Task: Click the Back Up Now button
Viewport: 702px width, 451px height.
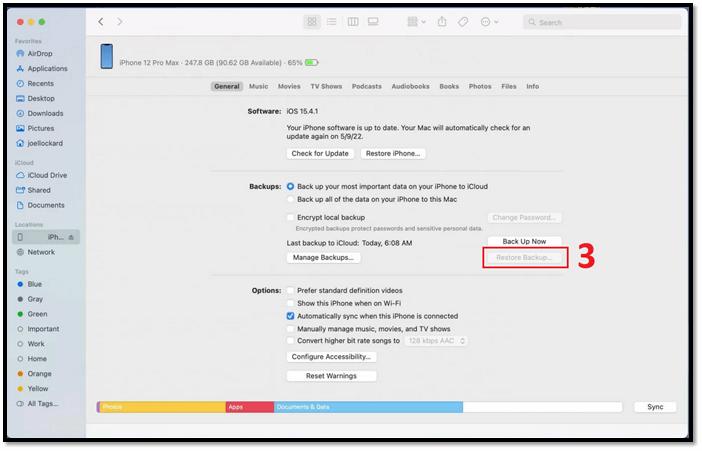Action: 524,241
